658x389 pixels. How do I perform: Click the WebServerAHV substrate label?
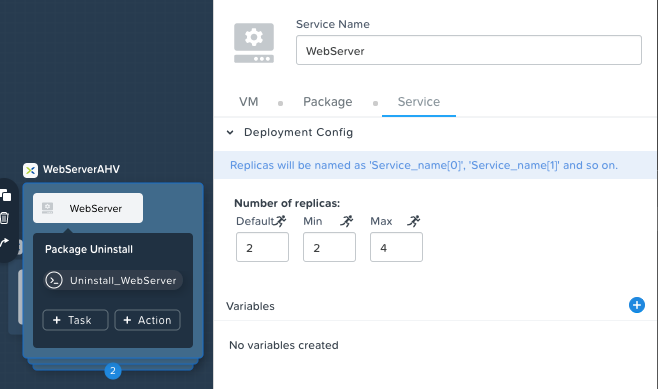[81, 170]
